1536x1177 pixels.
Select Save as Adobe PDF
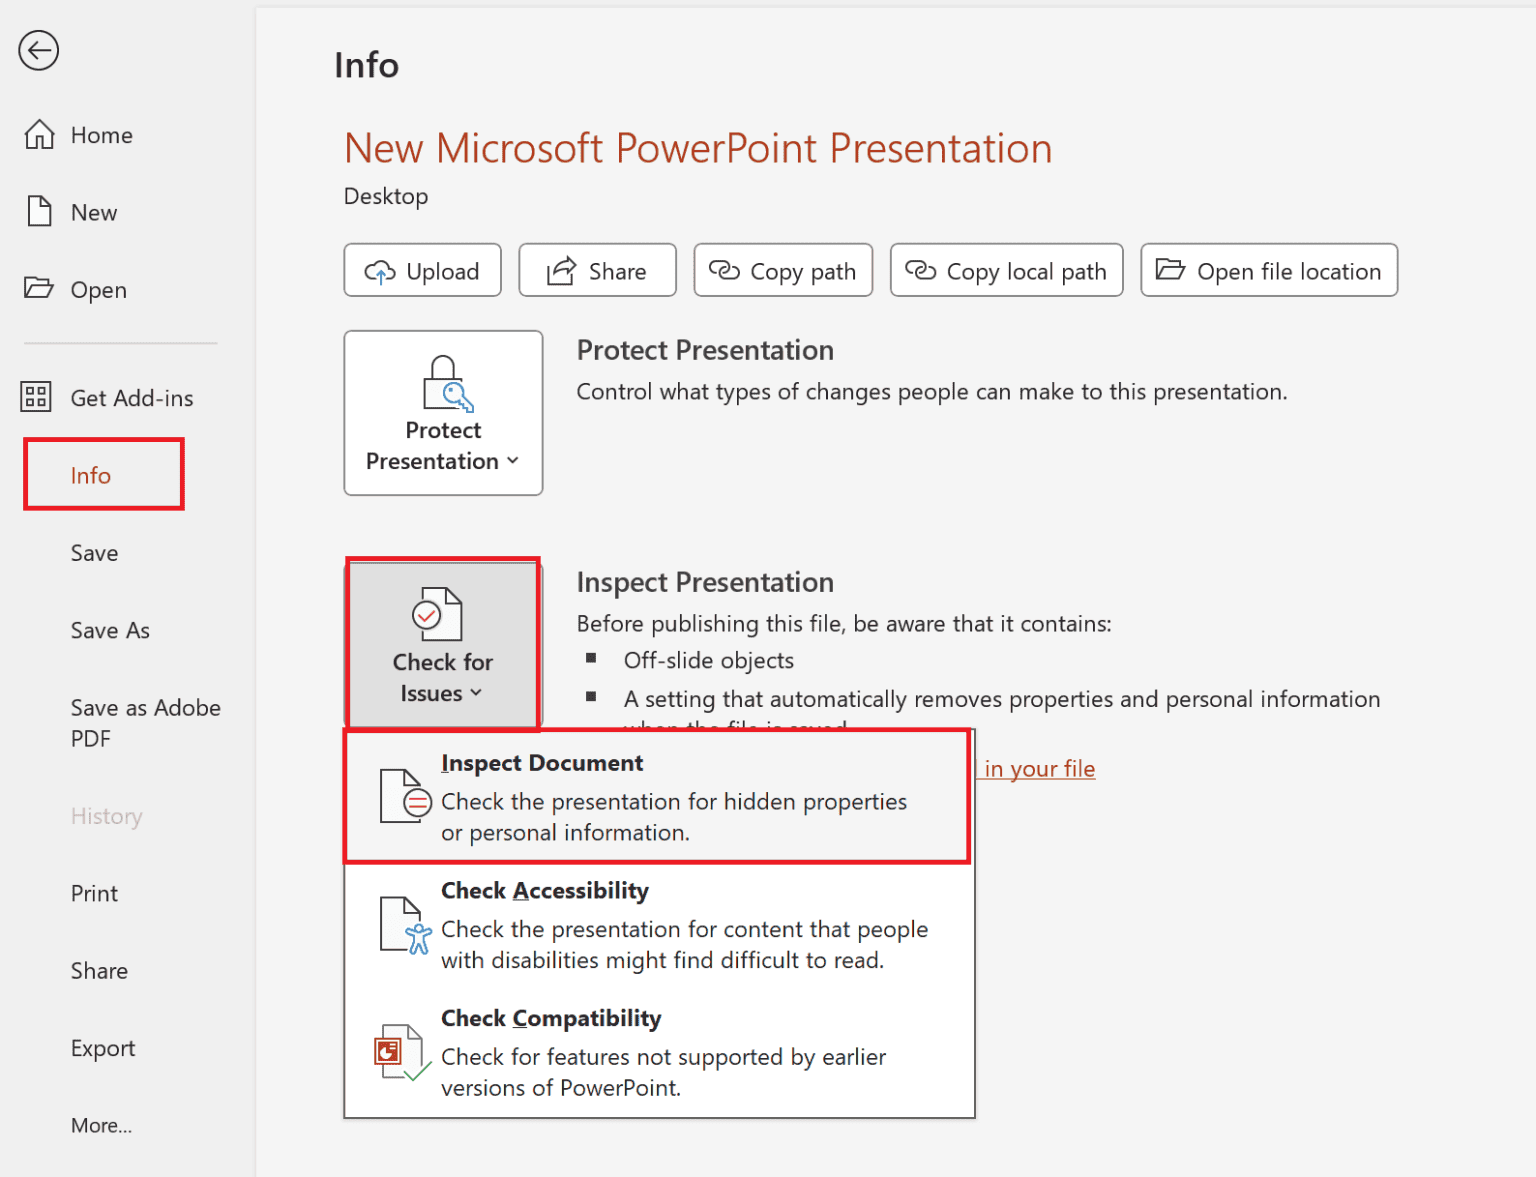pyautogui.click(x=145, y=722)
